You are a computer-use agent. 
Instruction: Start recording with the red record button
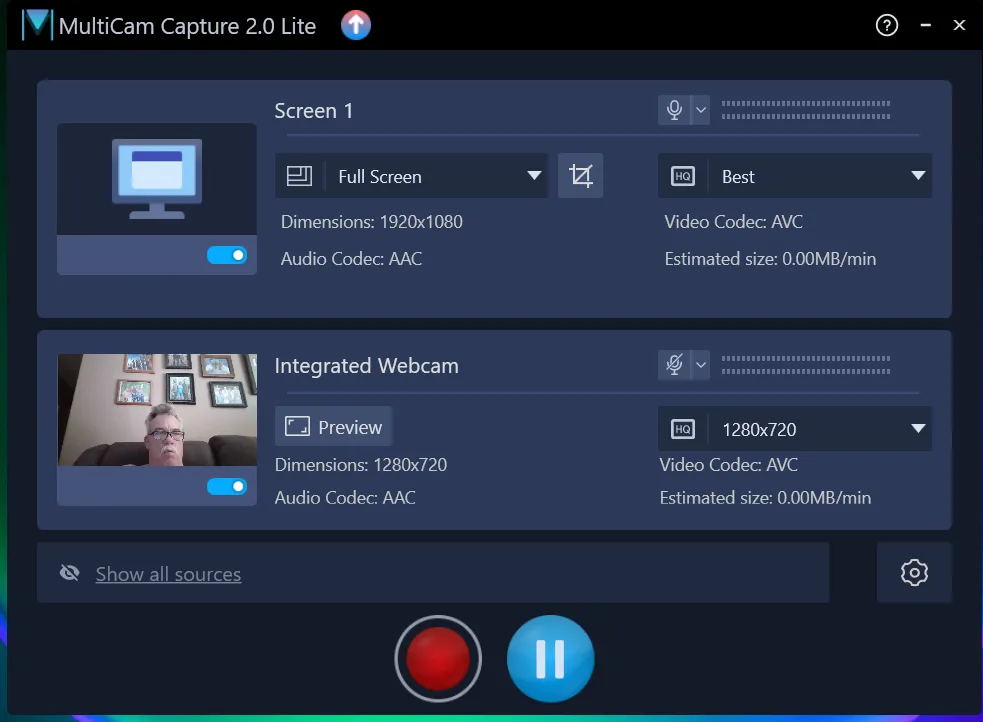click(438, 659)
